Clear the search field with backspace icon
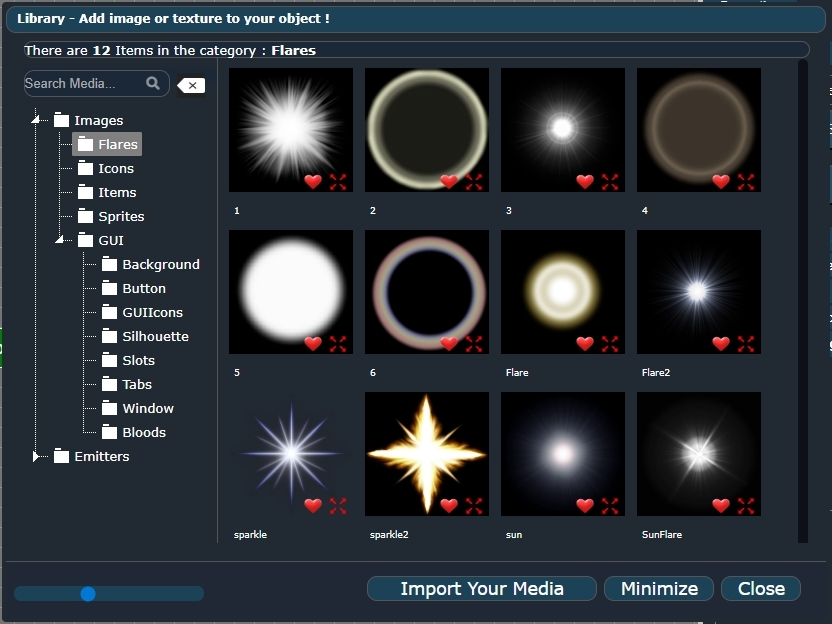 [191, 85]
